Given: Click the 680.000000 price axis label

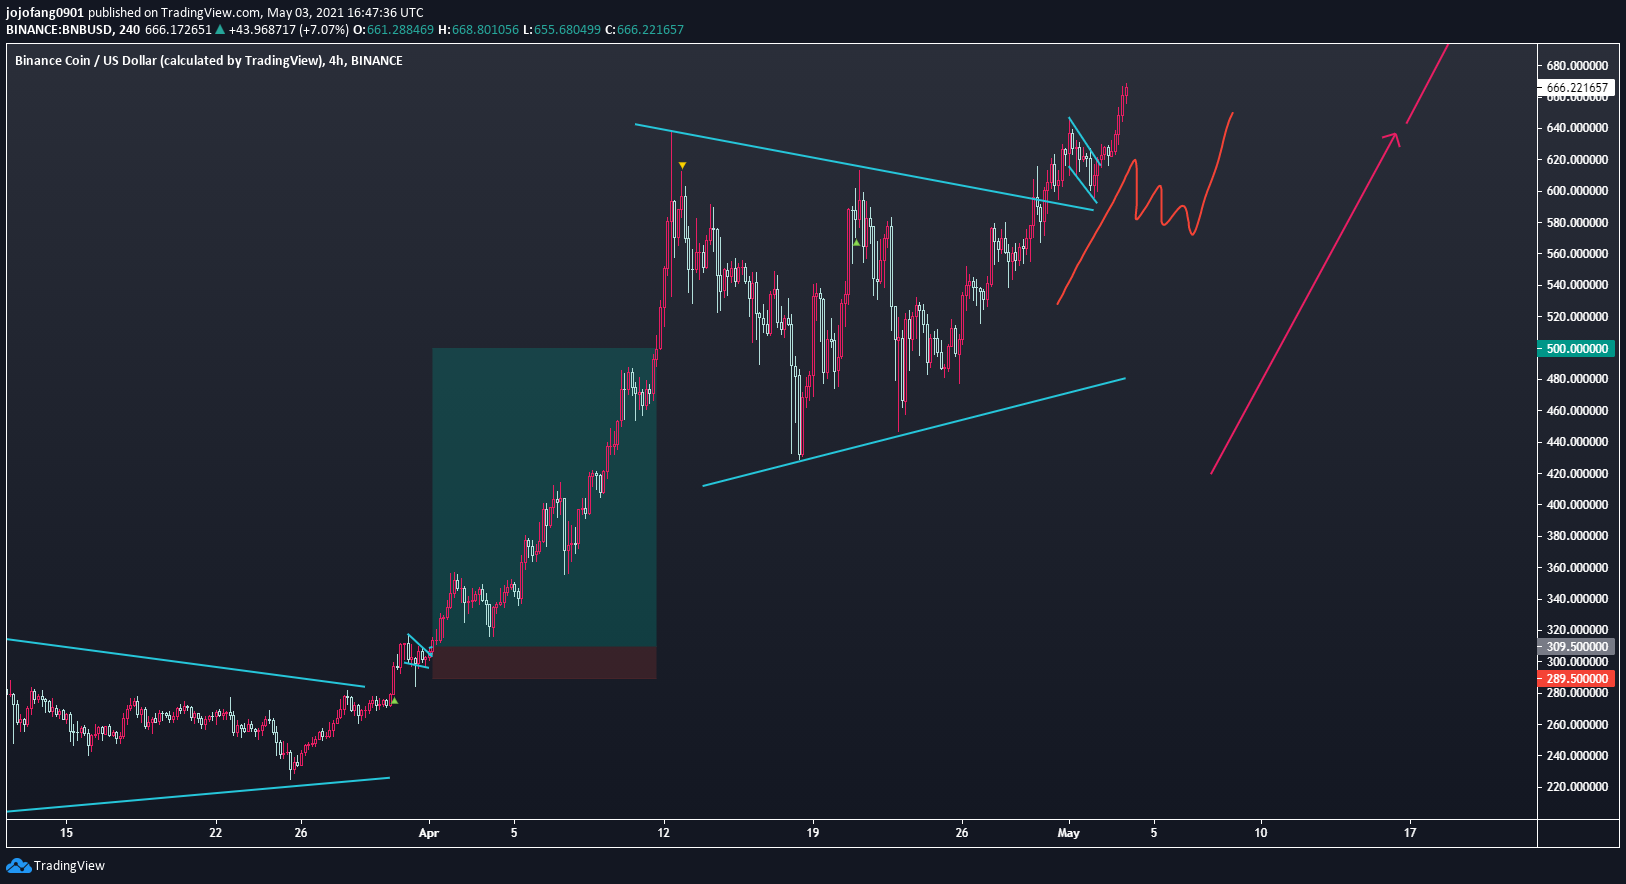Looking at the screenshot, I should click(1577, 66).
